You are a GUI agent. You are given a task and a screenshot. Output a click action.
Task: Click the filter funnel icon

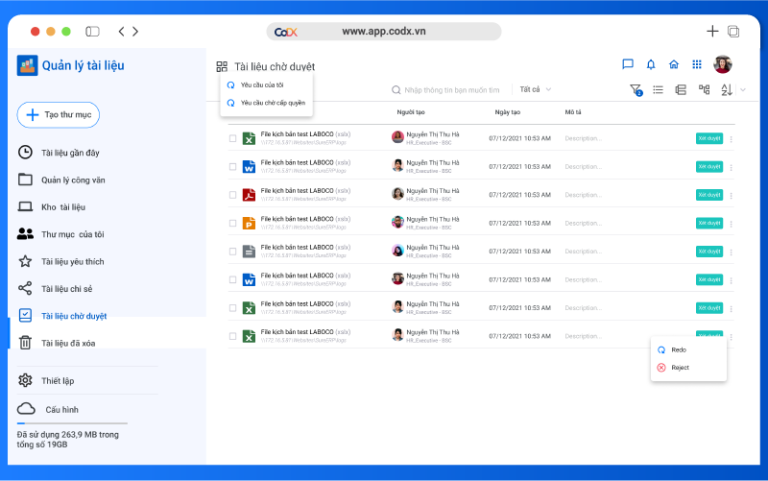(x=636, y=90)
